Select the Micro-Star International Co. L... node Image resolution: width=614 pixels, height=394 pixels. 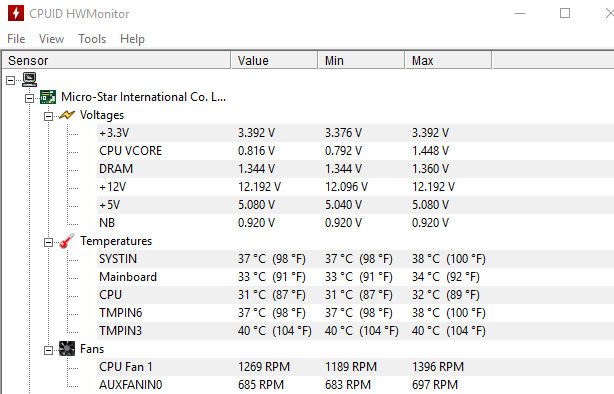[143, 97]
